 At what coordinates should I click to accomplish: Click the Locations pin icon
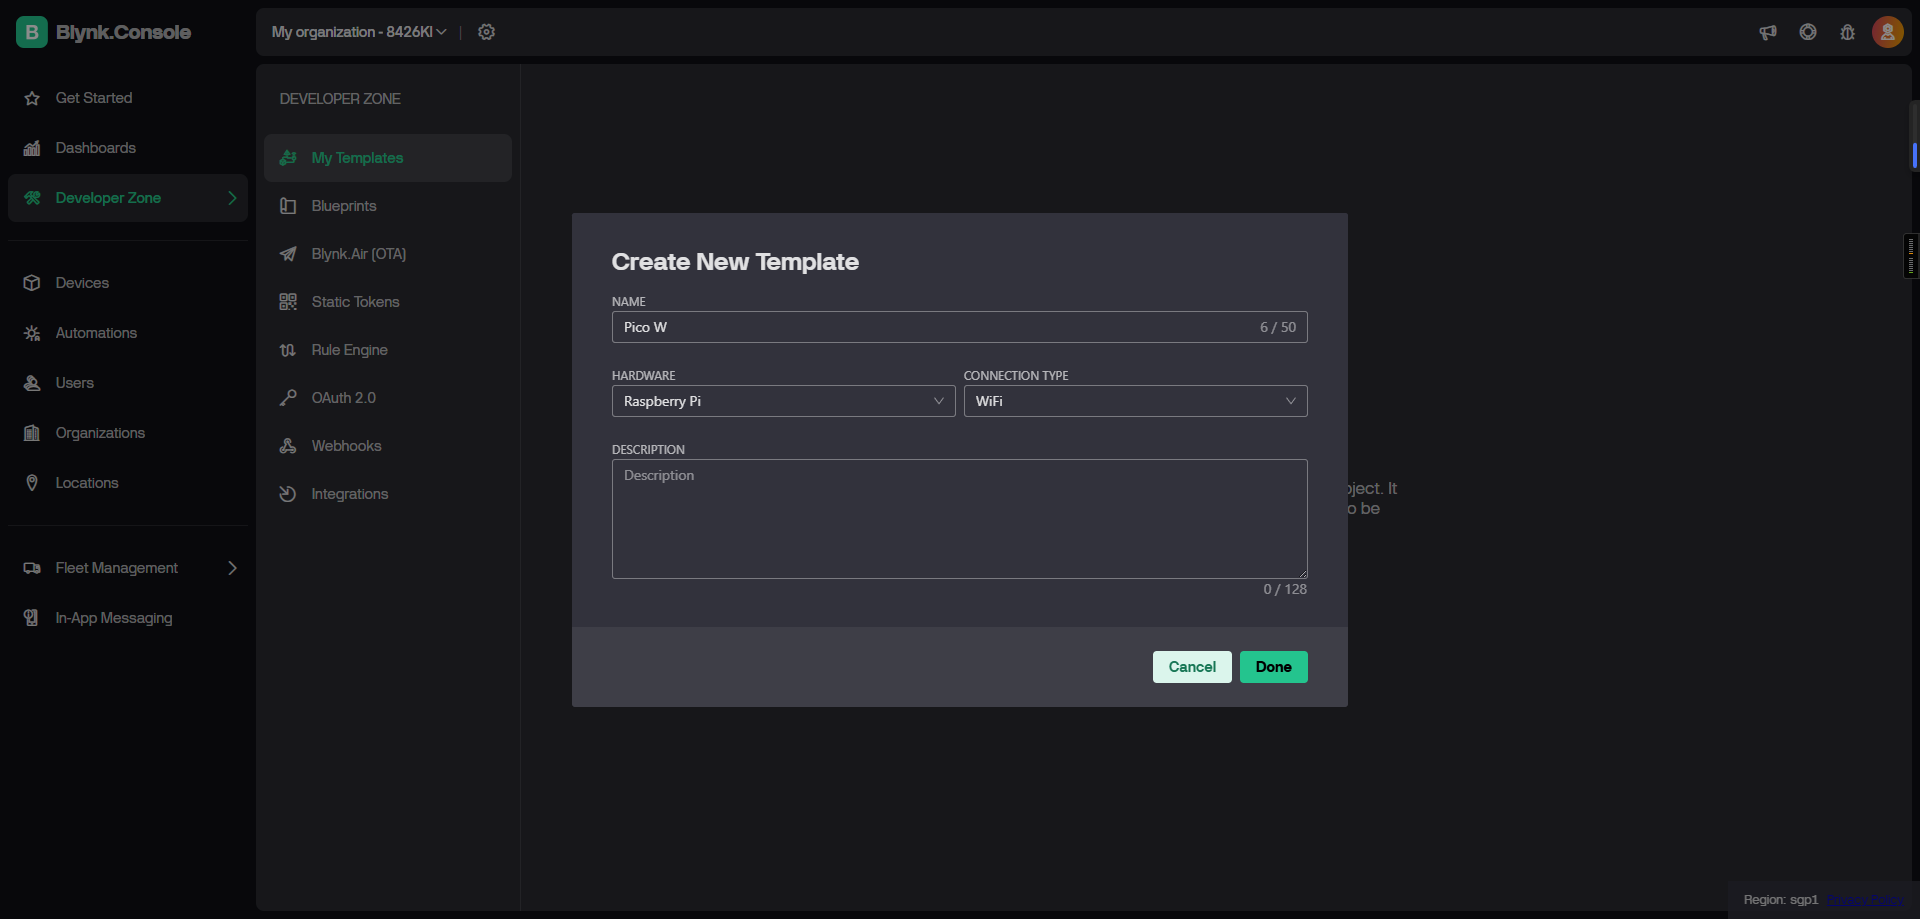(32, 483)
